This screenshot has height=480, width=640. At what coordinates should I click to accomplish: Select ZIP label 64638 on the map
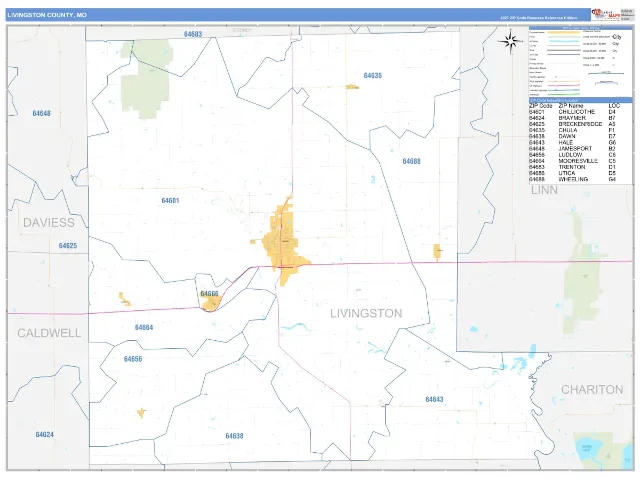click(x=234, y=436)
